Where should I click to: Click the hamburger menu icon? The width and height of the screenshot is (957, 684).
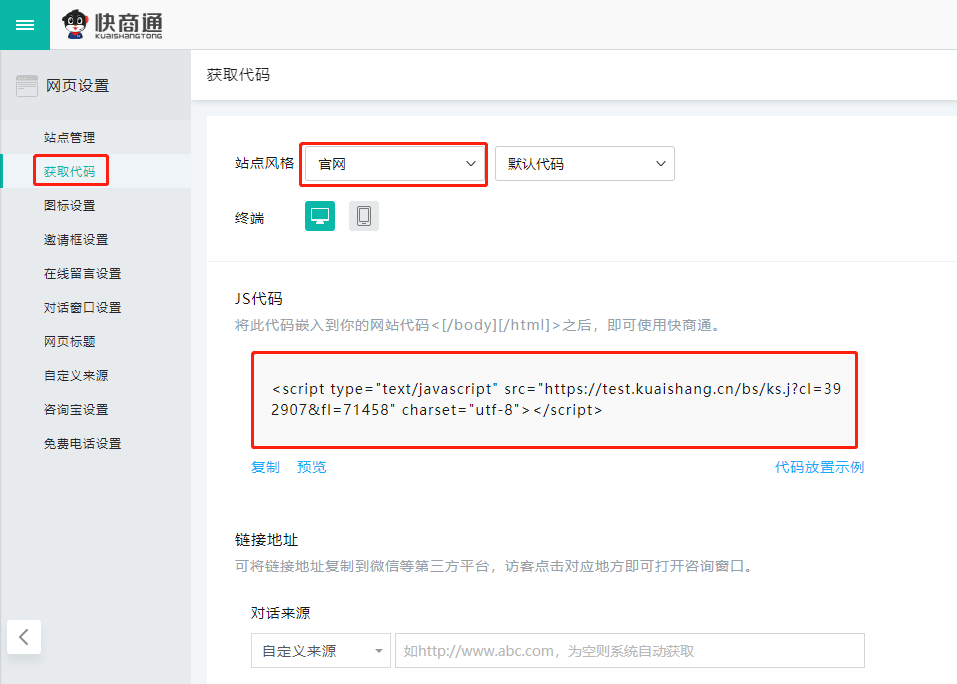pyautogui.click(x=24, y=25)
